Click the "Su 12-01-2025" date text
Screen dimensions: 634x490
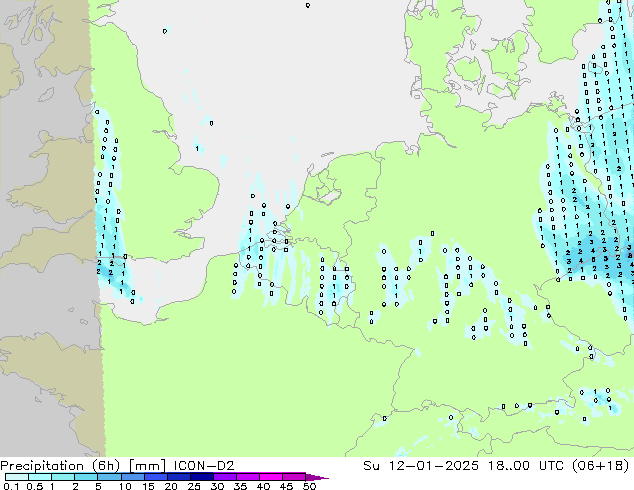click(421, 465)
